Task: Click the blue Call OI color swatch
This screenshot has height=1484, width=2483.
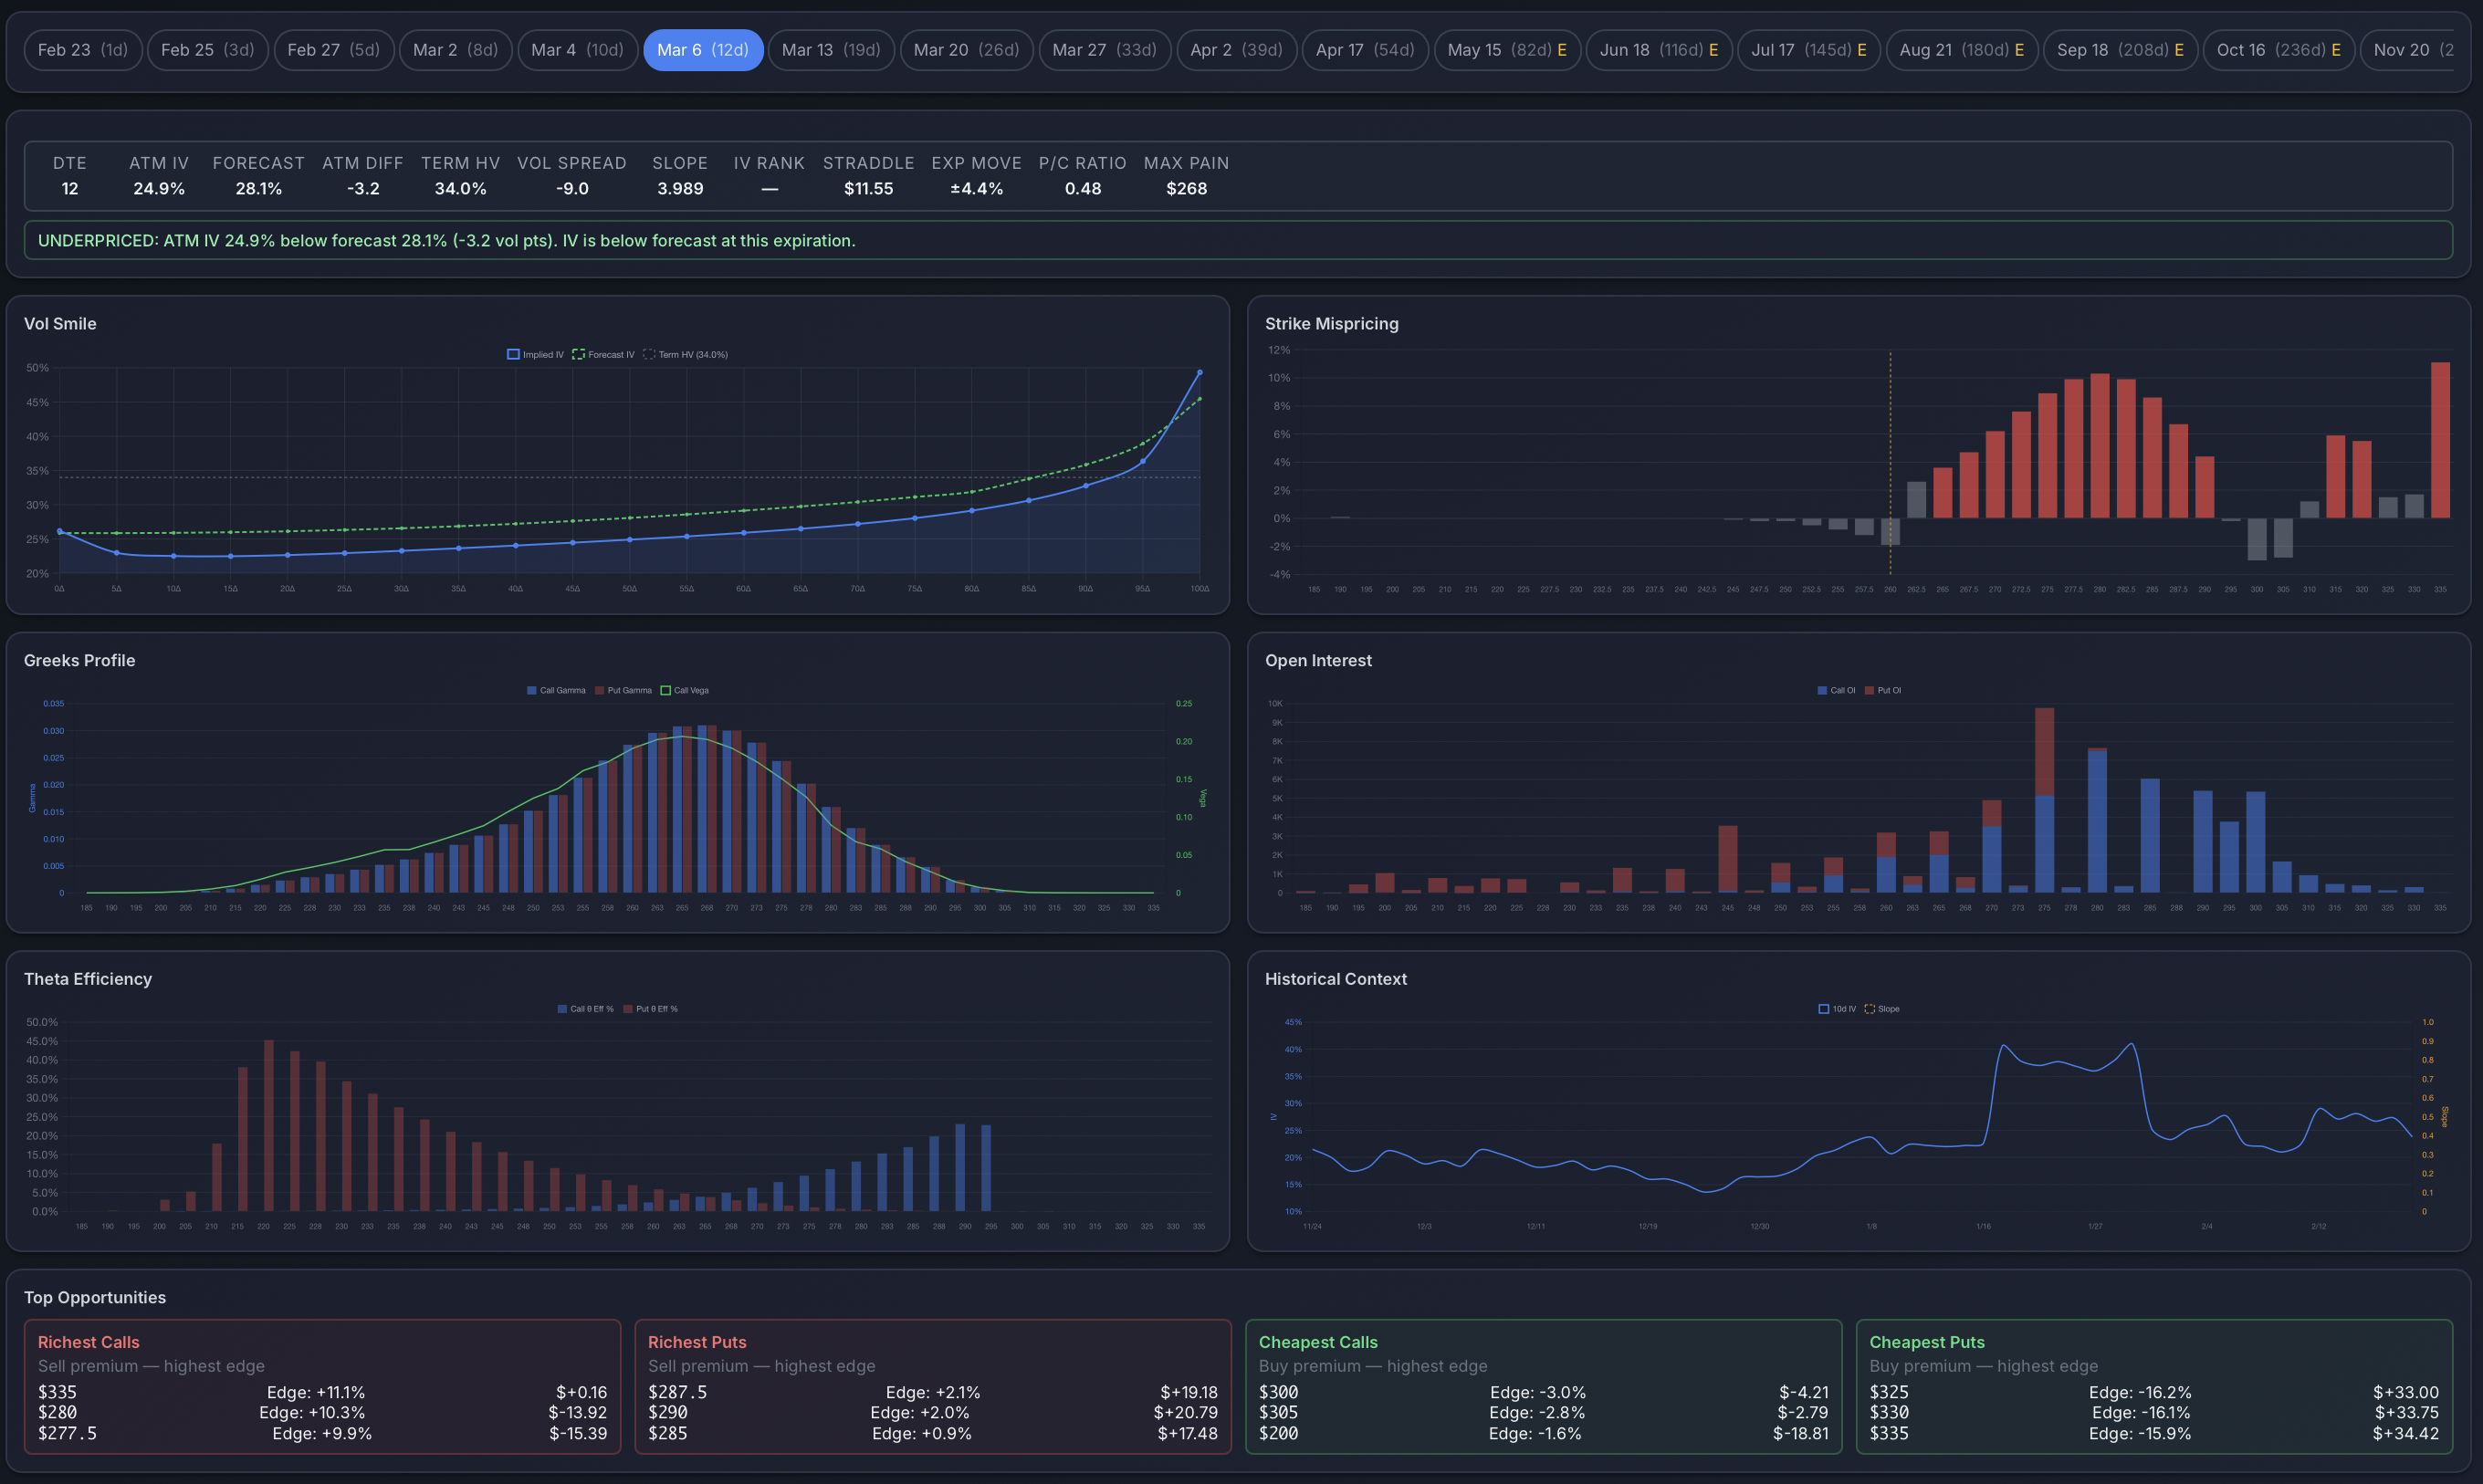Action: coord(1824,689)
